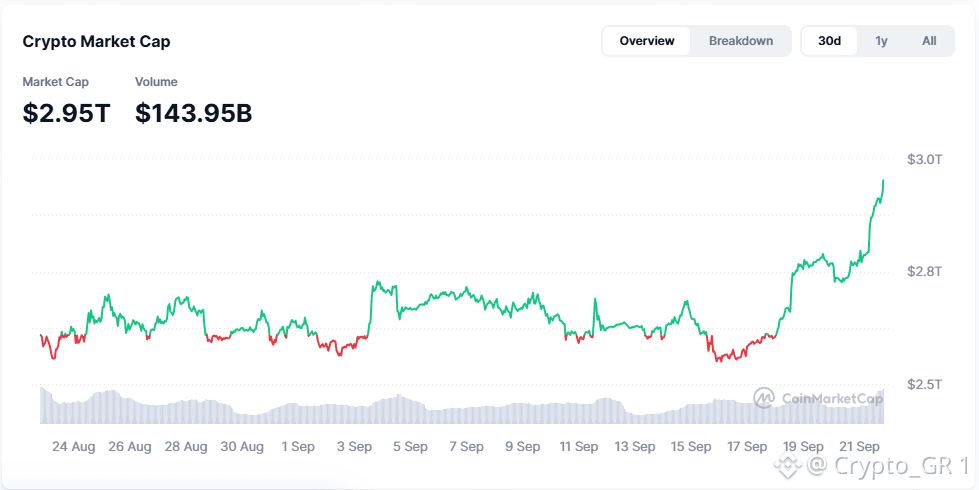The height and width of the screenshot is (490, 979).
Task: Click the Binance logo icon in watermark
Action: (787, 465)
